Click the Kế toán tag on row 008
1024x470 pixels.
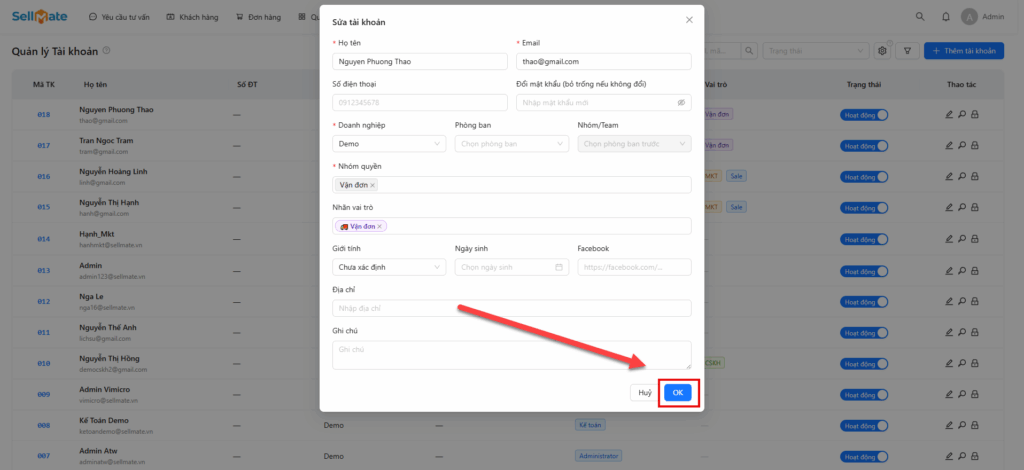[590, 425]
